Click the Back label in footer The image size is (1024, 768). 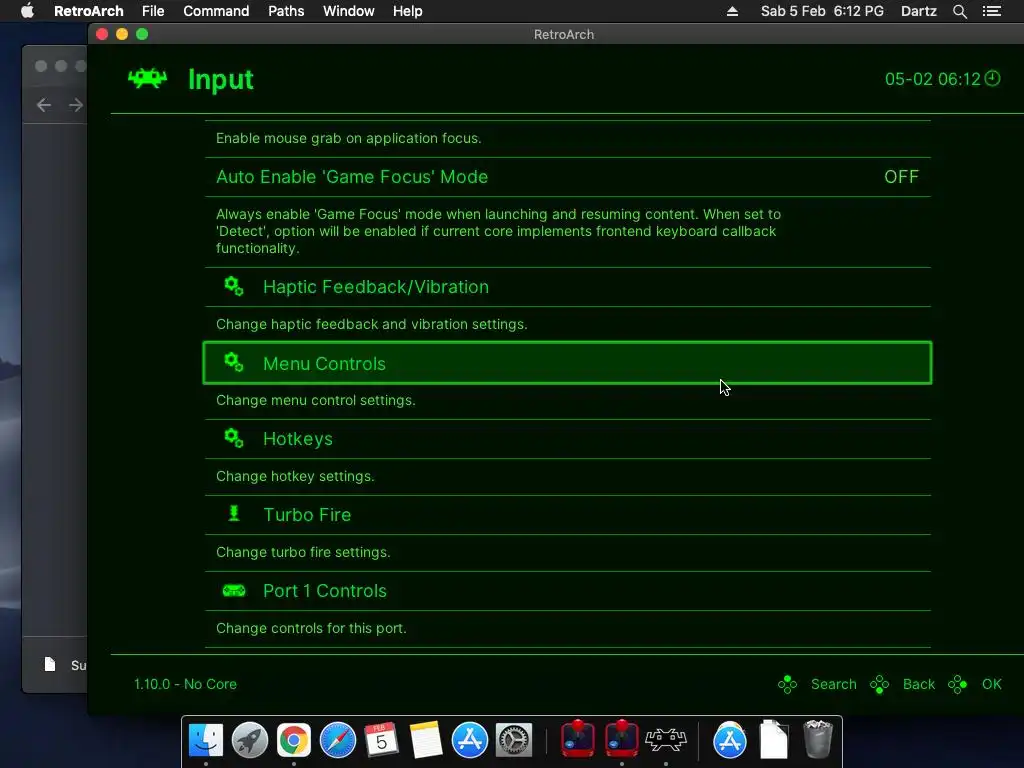pyautogui.click(x=918, y=684)
